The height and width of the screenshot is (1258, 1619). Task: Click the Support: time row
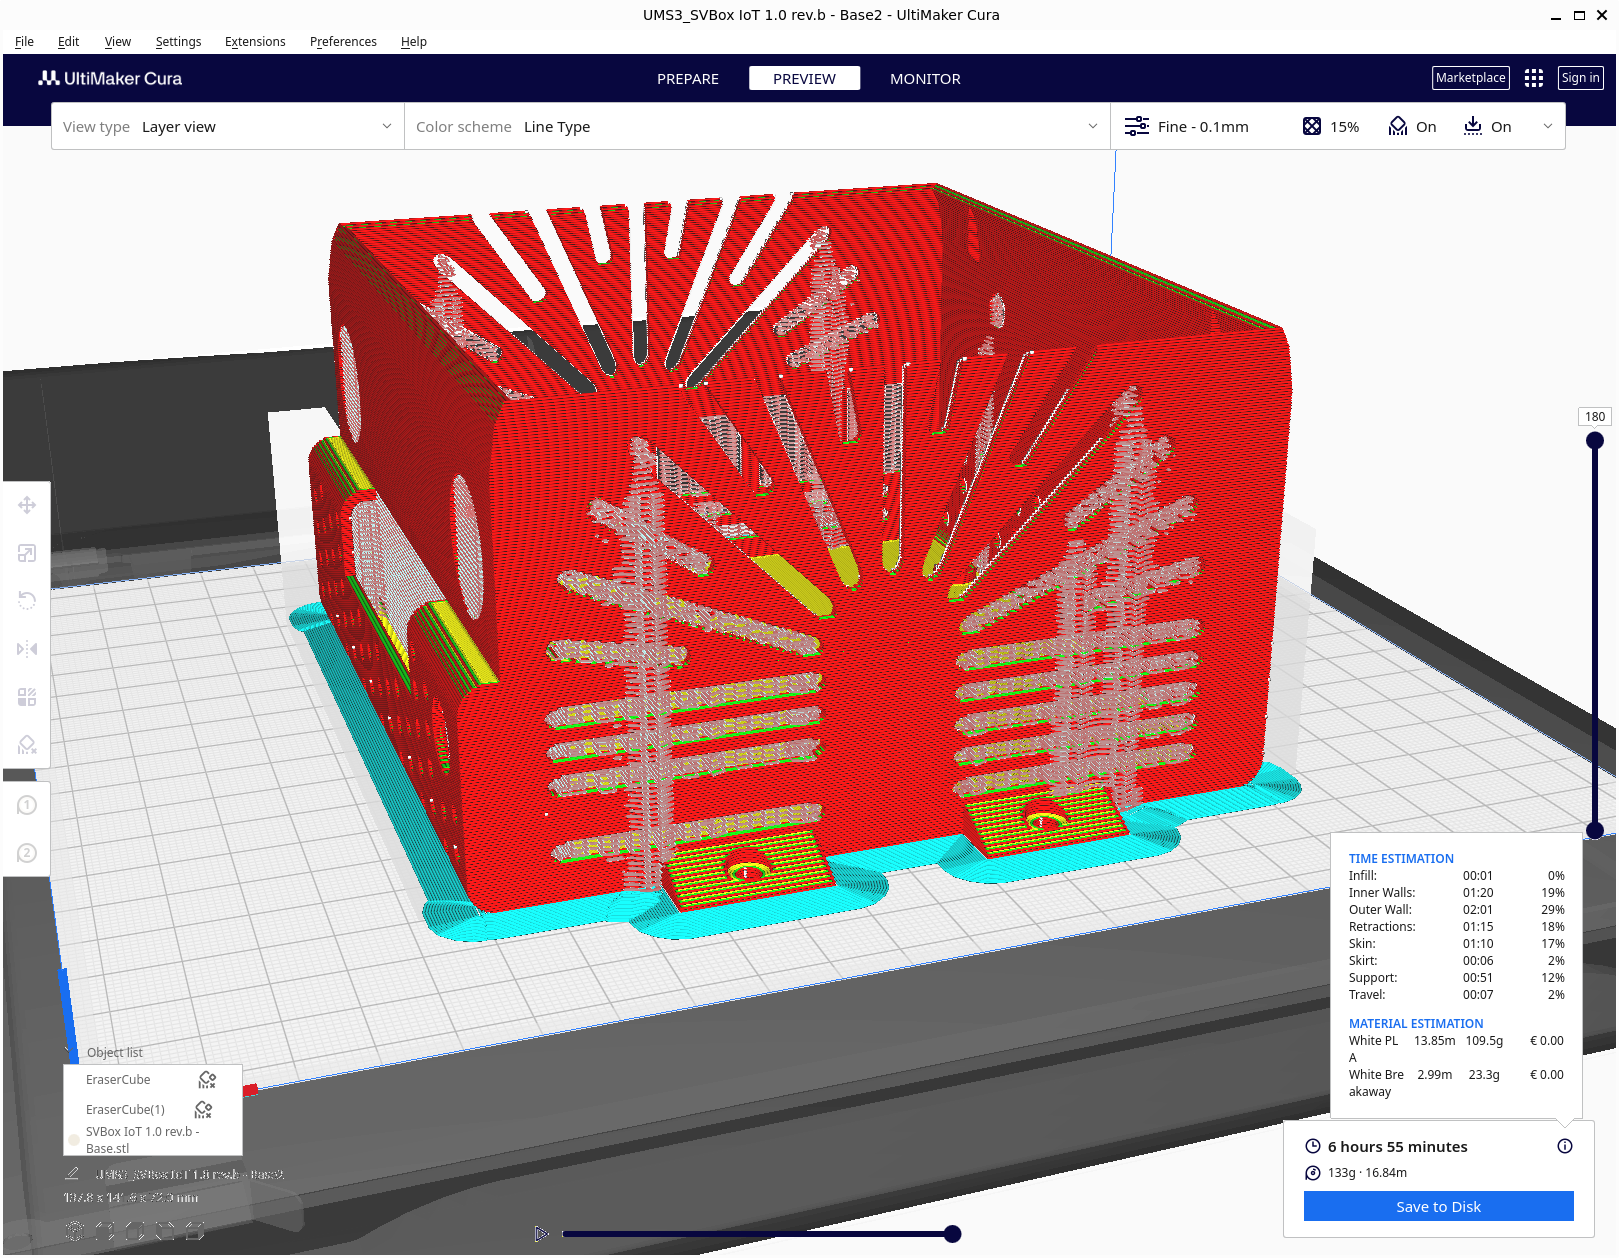point(1456,978)
